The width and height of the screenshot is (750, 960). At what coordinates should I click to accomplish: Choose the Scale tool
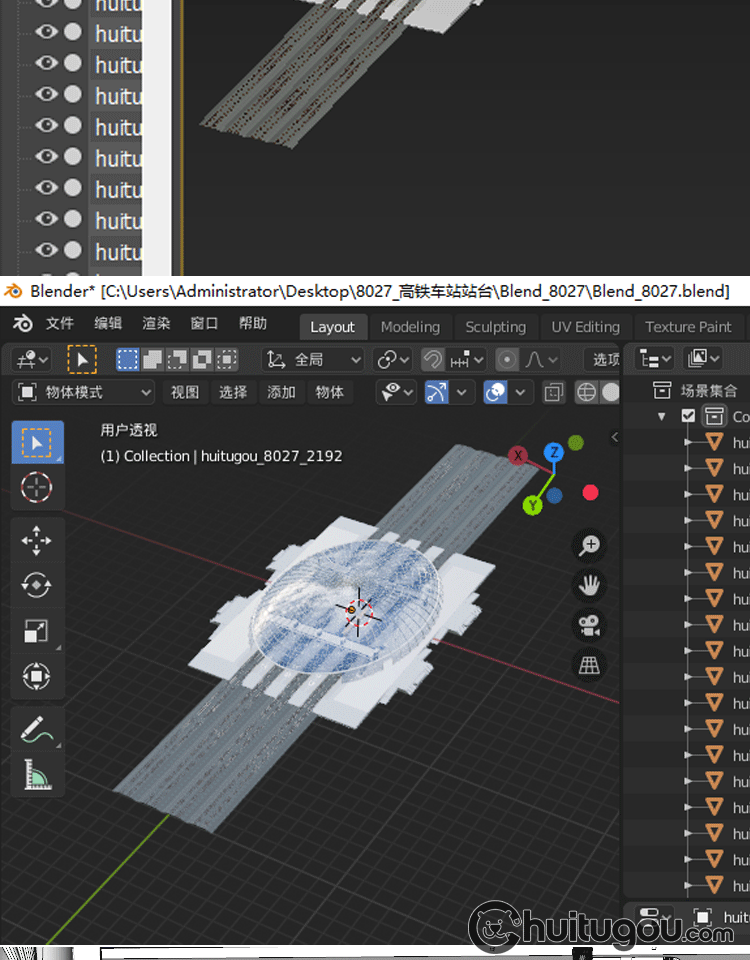click(37, 631)
